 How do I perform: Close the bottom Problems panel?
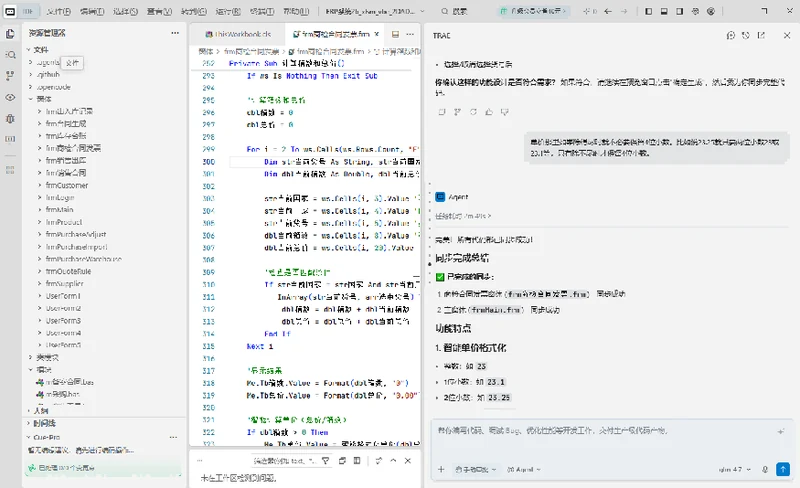(408, 460)
